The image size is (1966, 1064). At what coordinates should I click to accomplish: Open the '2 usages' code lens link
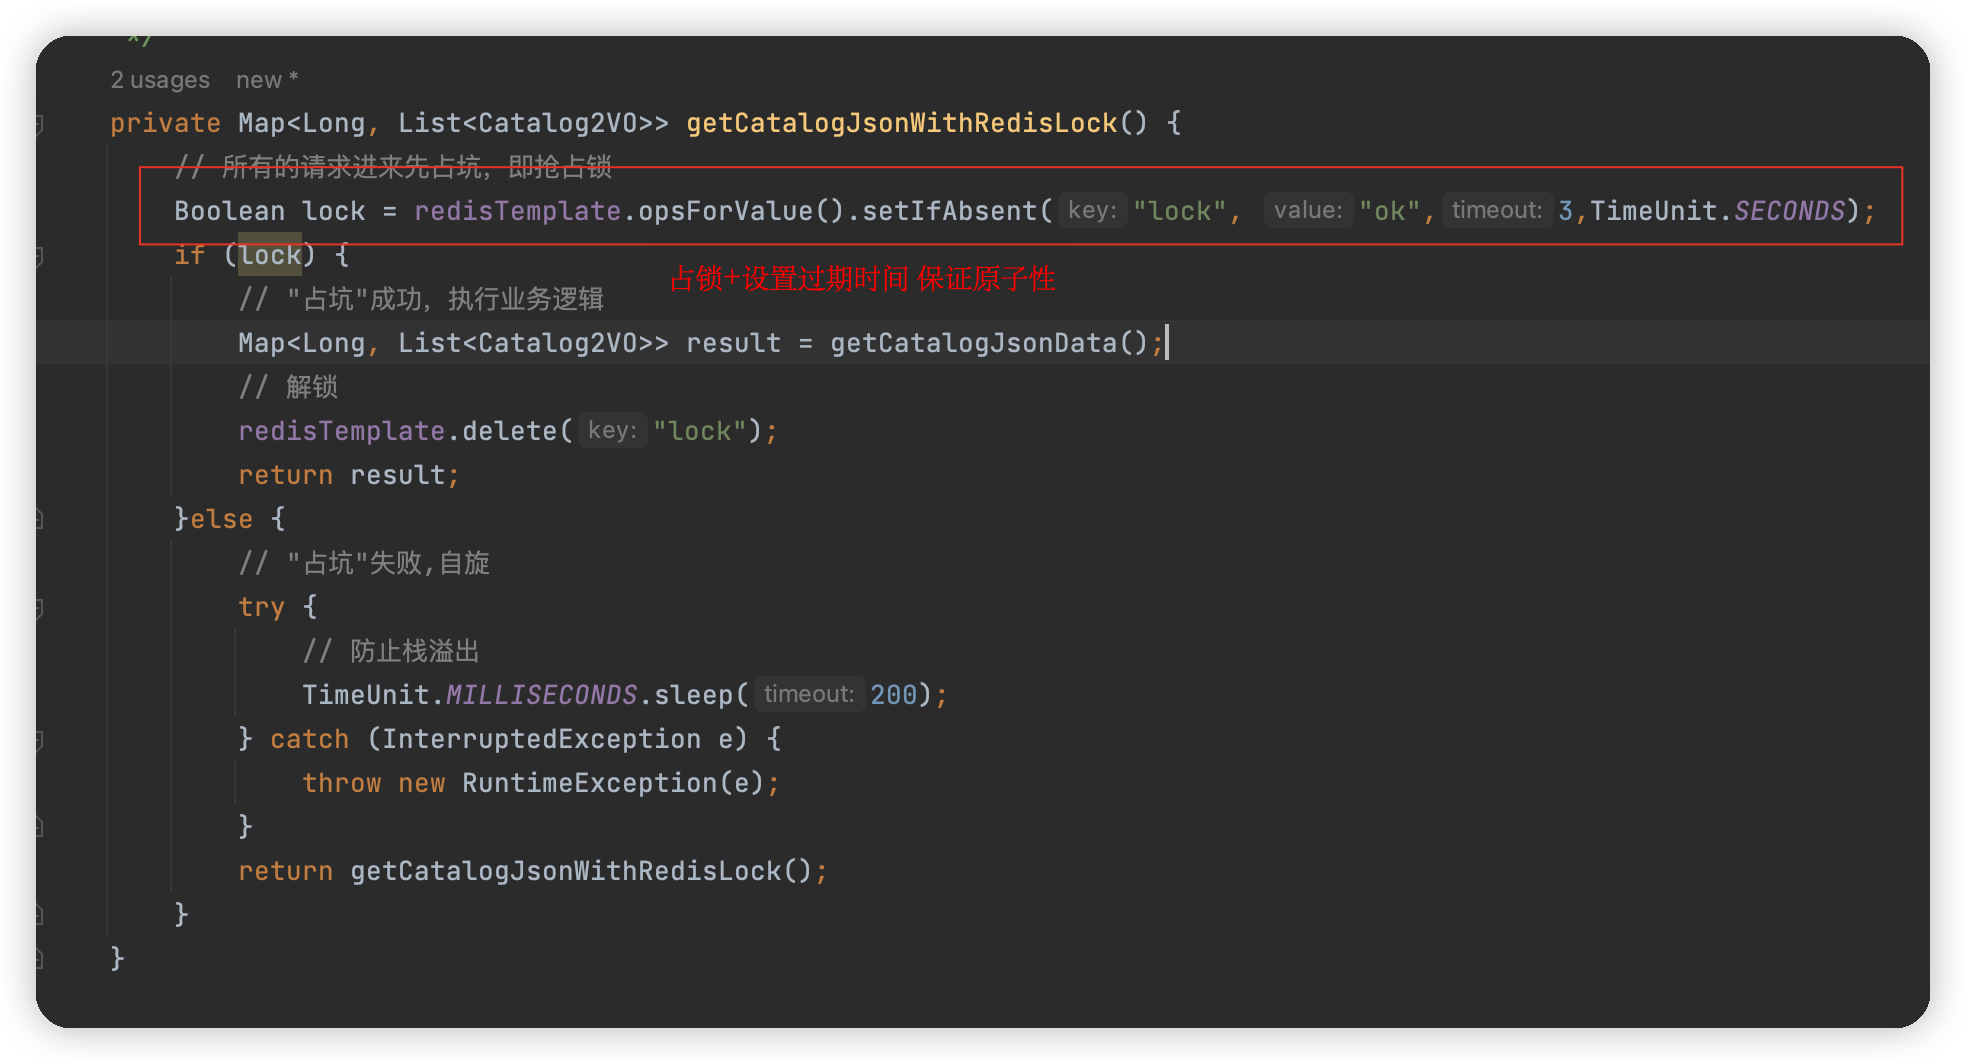click(160, 80)
